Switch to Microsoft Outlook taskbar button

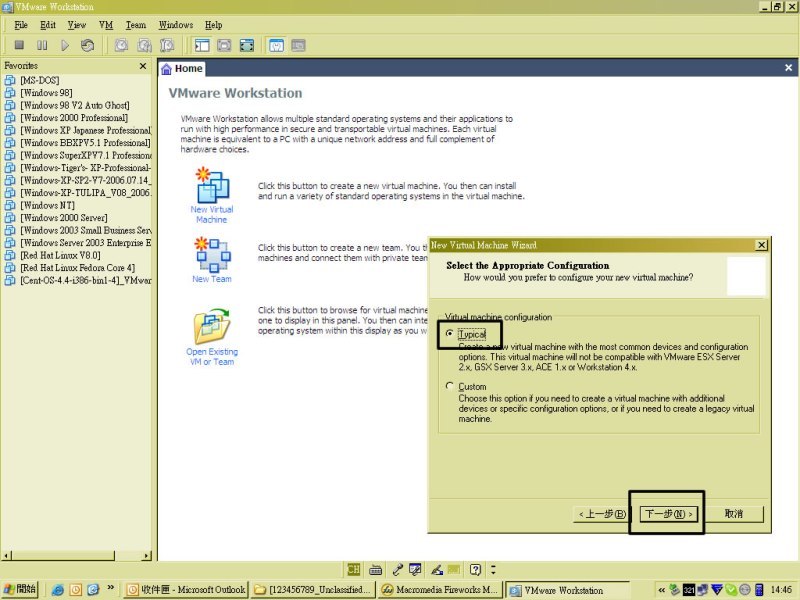(x=186, y=590)
